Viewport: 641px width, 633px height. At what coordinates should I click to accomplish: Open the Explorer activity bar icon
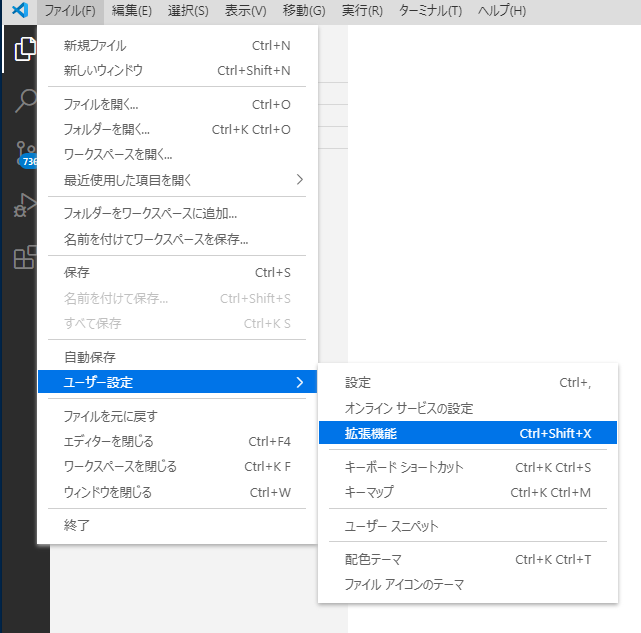point(25,49)
